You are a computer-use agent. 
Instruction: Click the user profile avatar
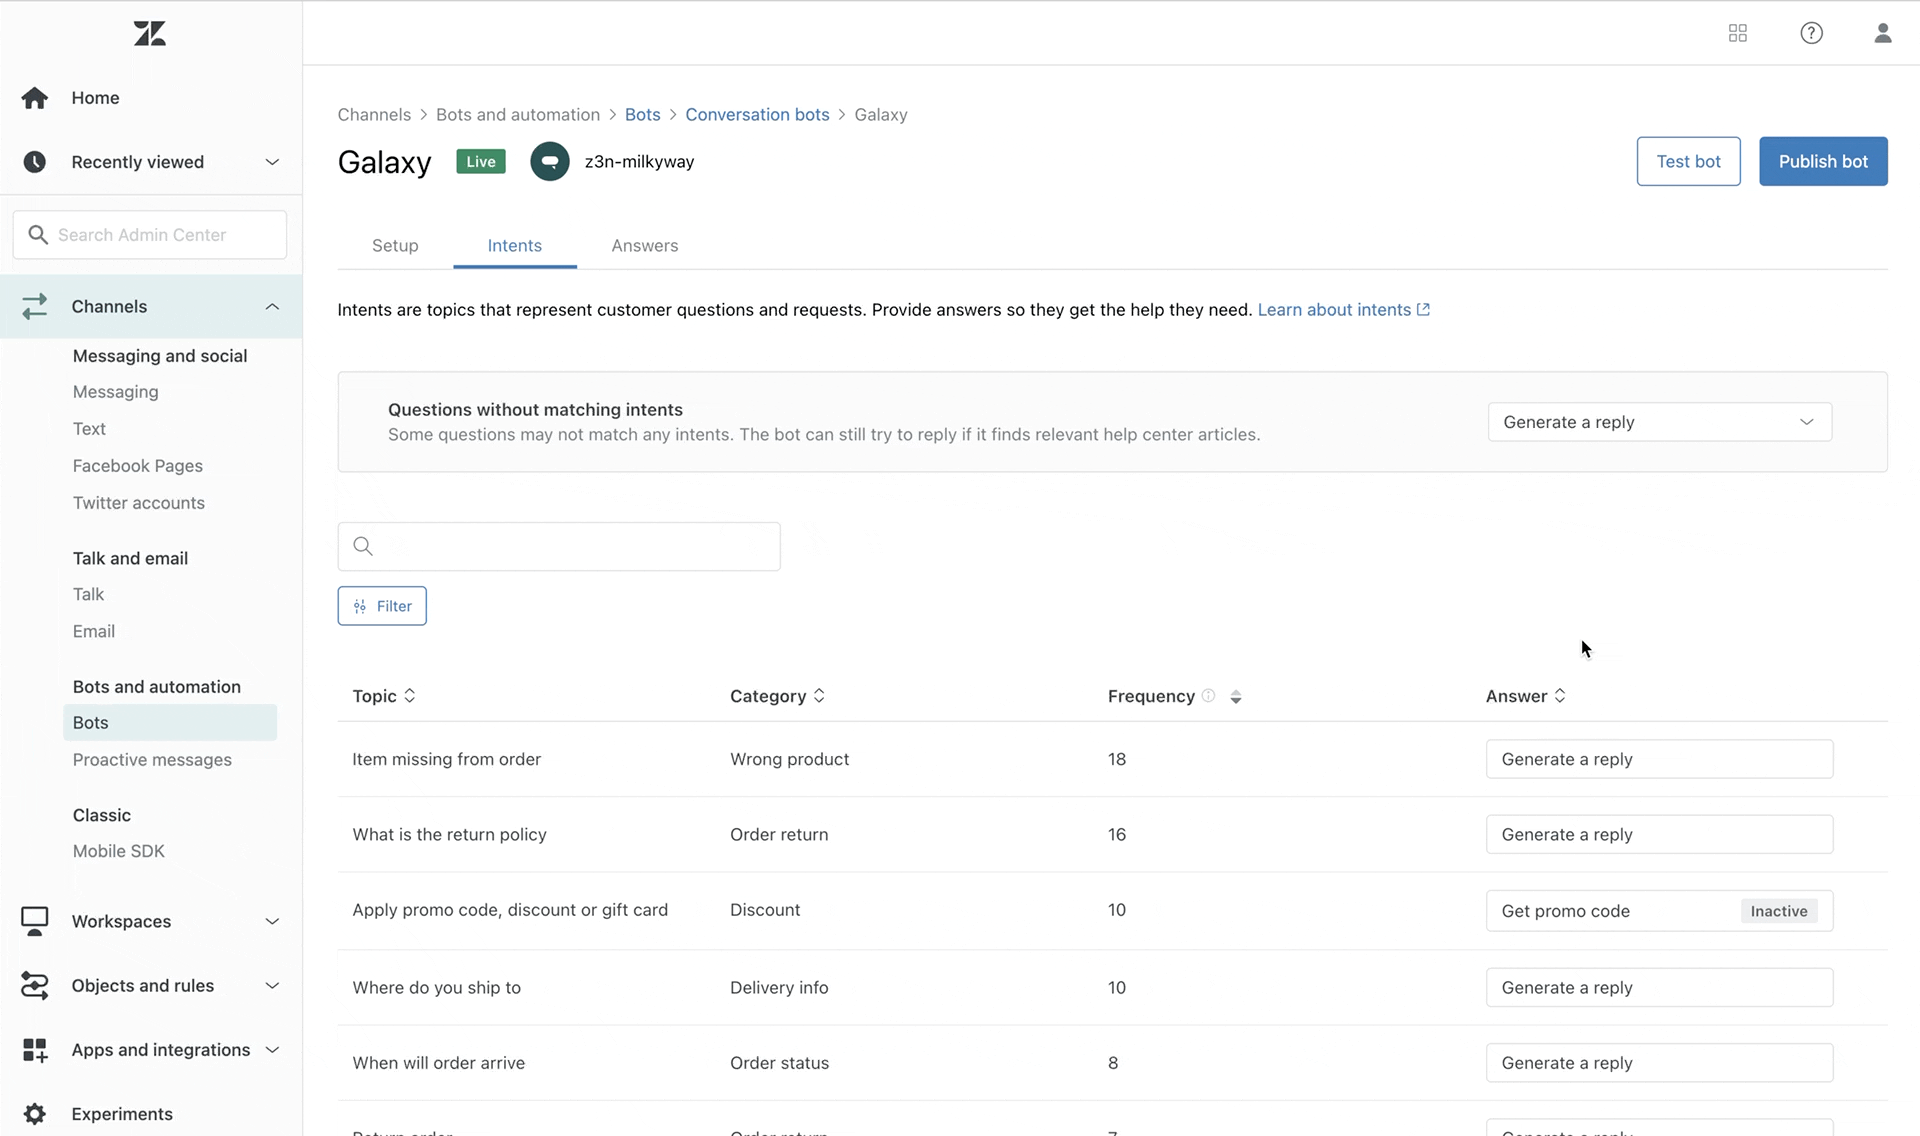(x=1883, y=33)
